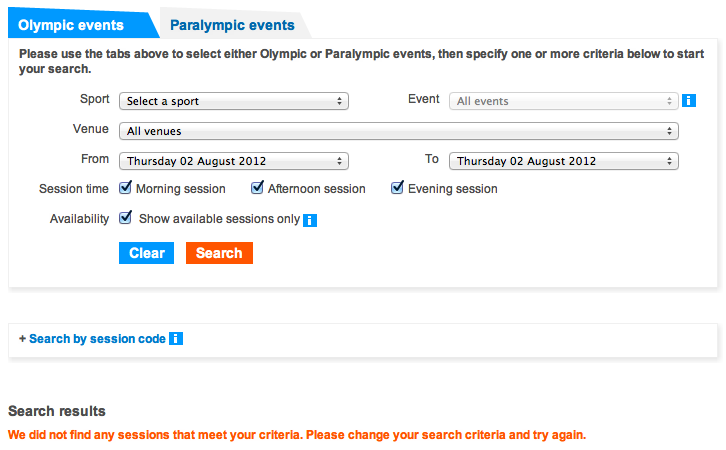Expand the All venues dropdown
Screen dimensions: 726x450
point(398,131)
